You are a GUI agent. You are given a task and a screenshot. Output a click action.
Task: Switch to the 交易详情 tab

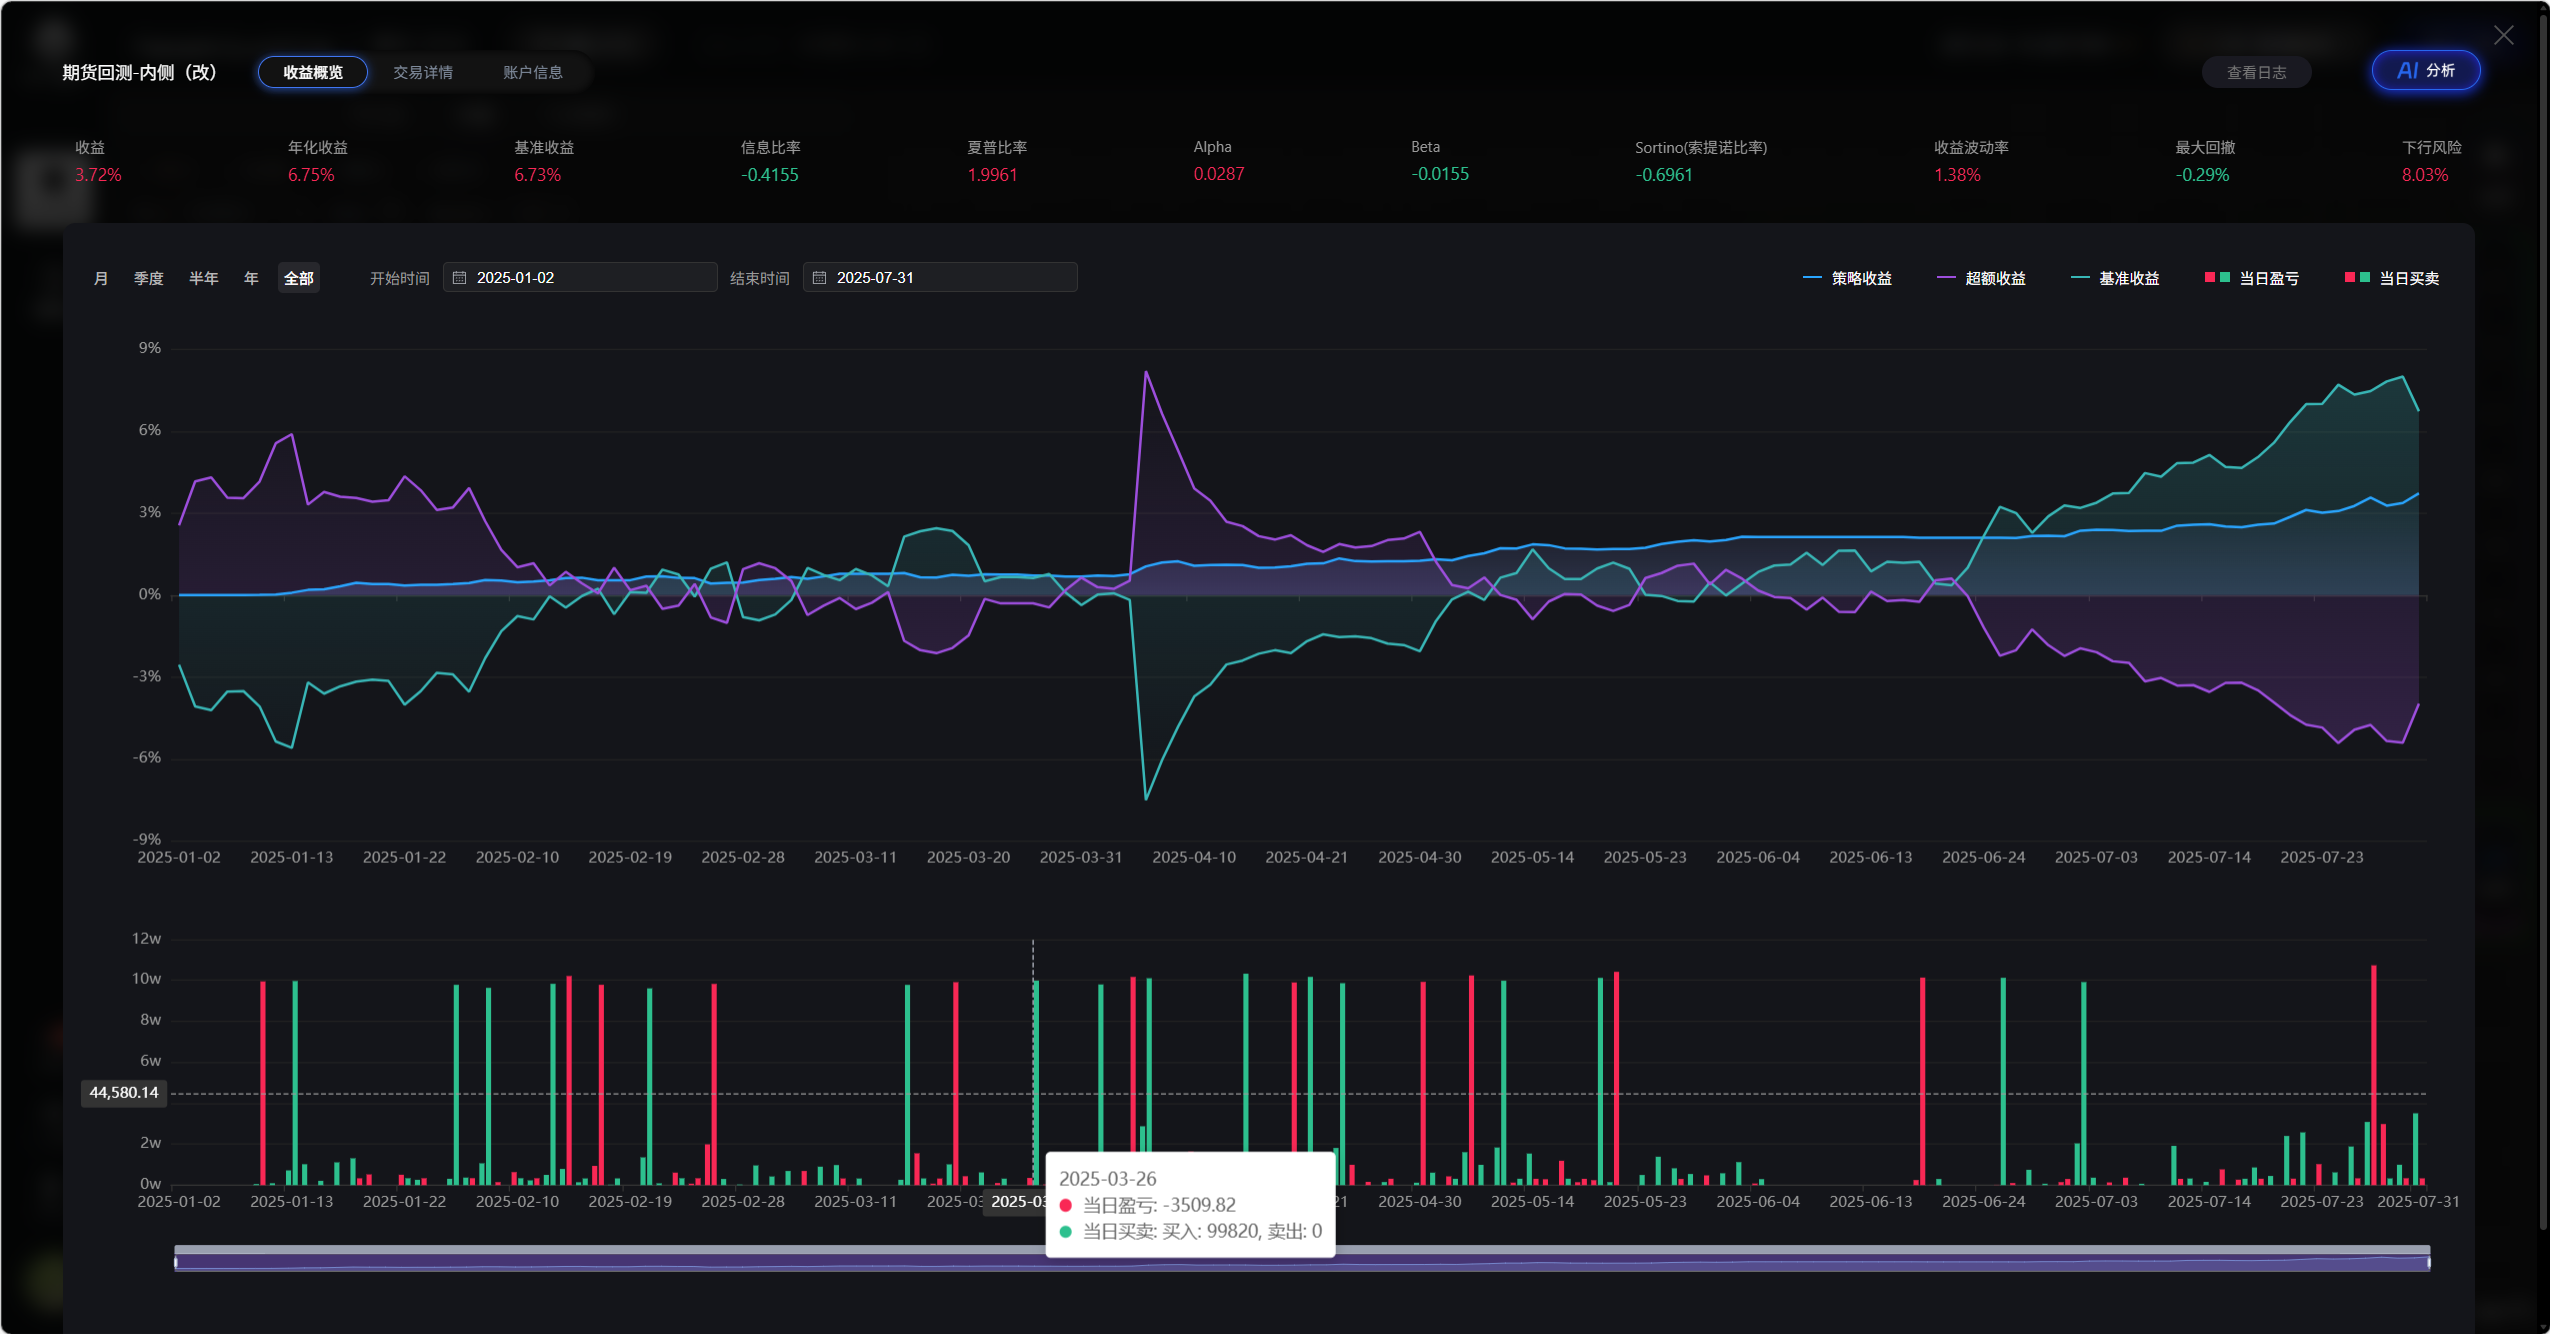coord(423,72)
